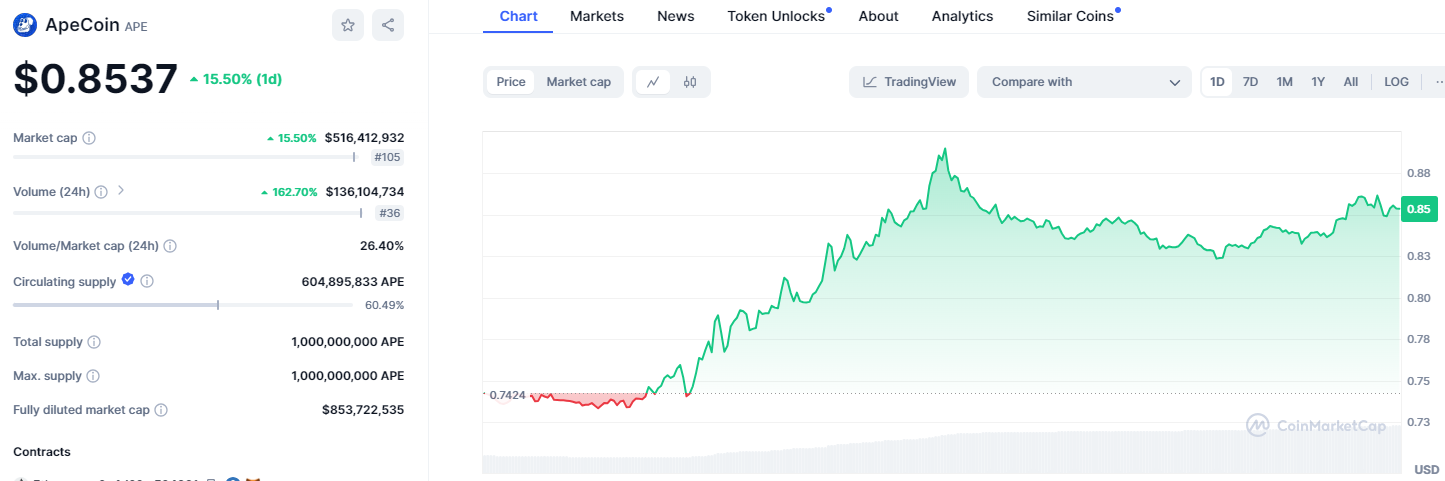Open Market cap info tooltip icon
Screen dimensions: 1445x481
pyautogui.click(x=89, y=138)
